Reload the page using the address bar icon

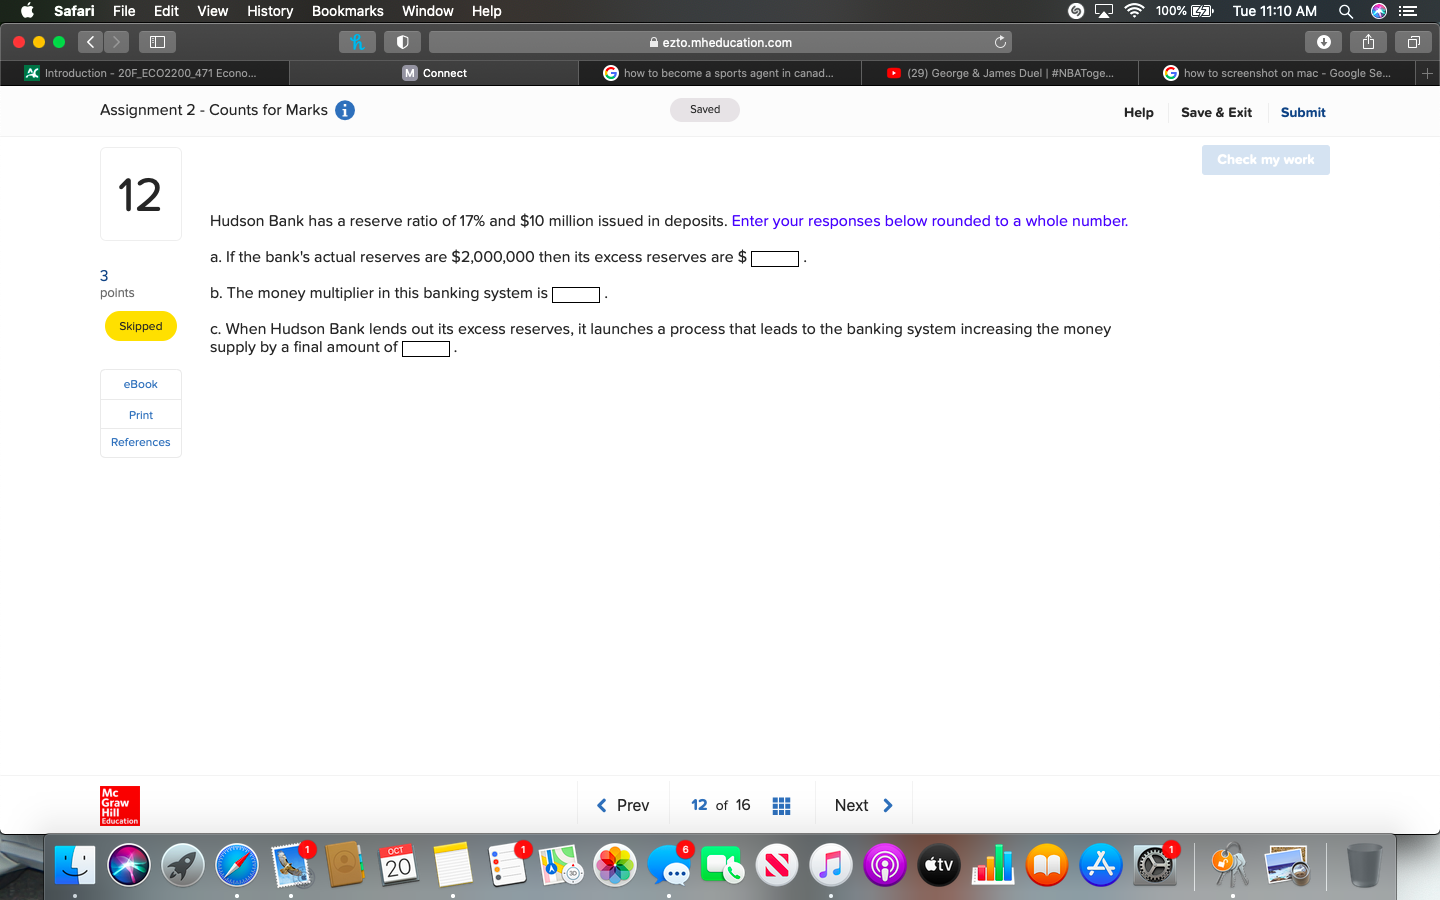pyautogui.click(x=1000, y=41)
